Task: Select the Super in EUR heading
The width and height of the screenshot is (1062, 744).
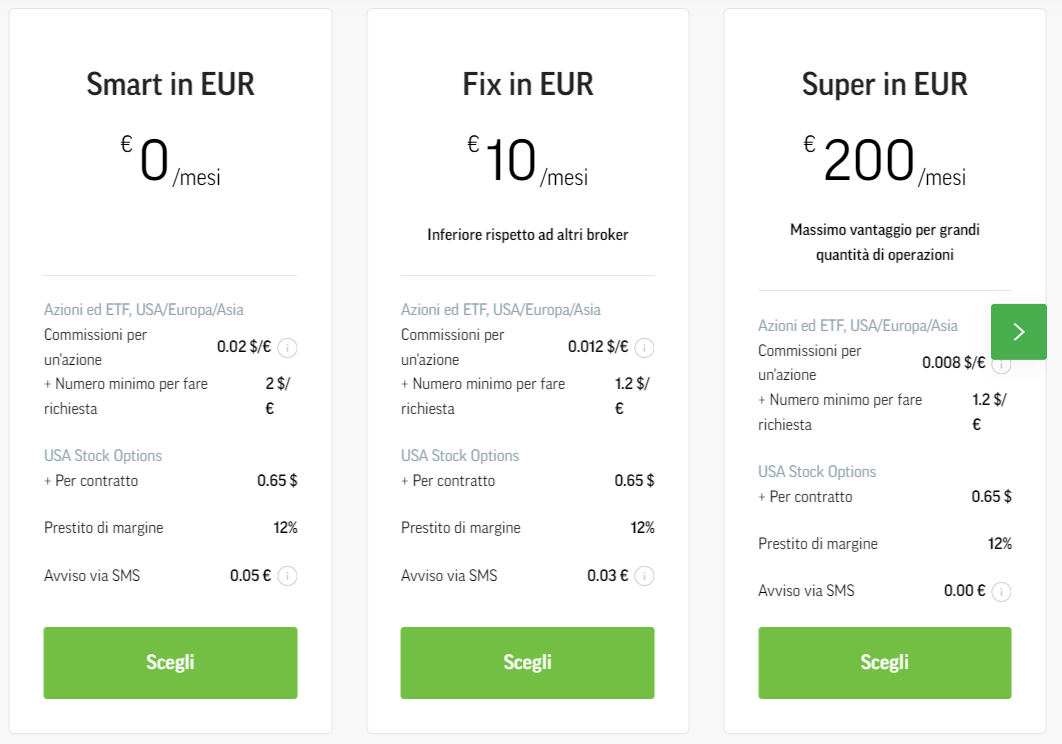Action: [x=885, y=85]
